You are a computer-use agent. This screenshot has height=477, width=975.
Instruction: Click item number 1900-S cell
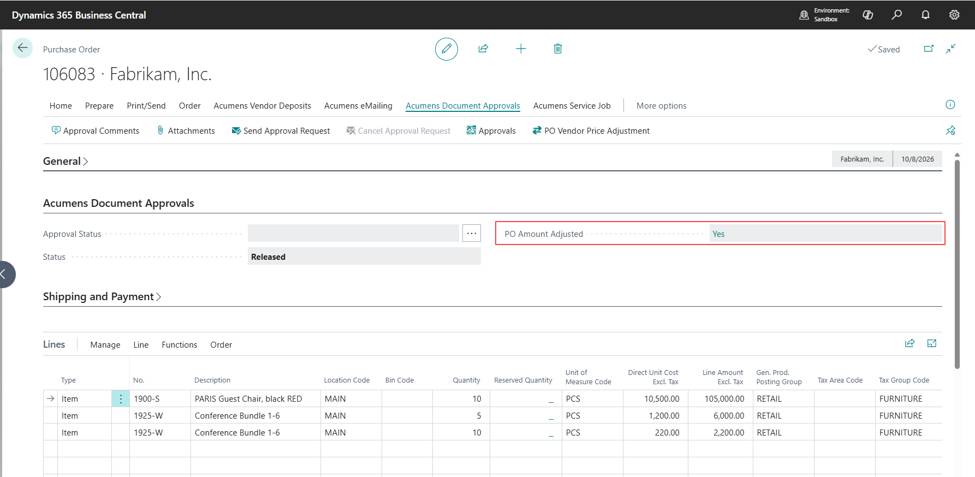click(160, 399)
